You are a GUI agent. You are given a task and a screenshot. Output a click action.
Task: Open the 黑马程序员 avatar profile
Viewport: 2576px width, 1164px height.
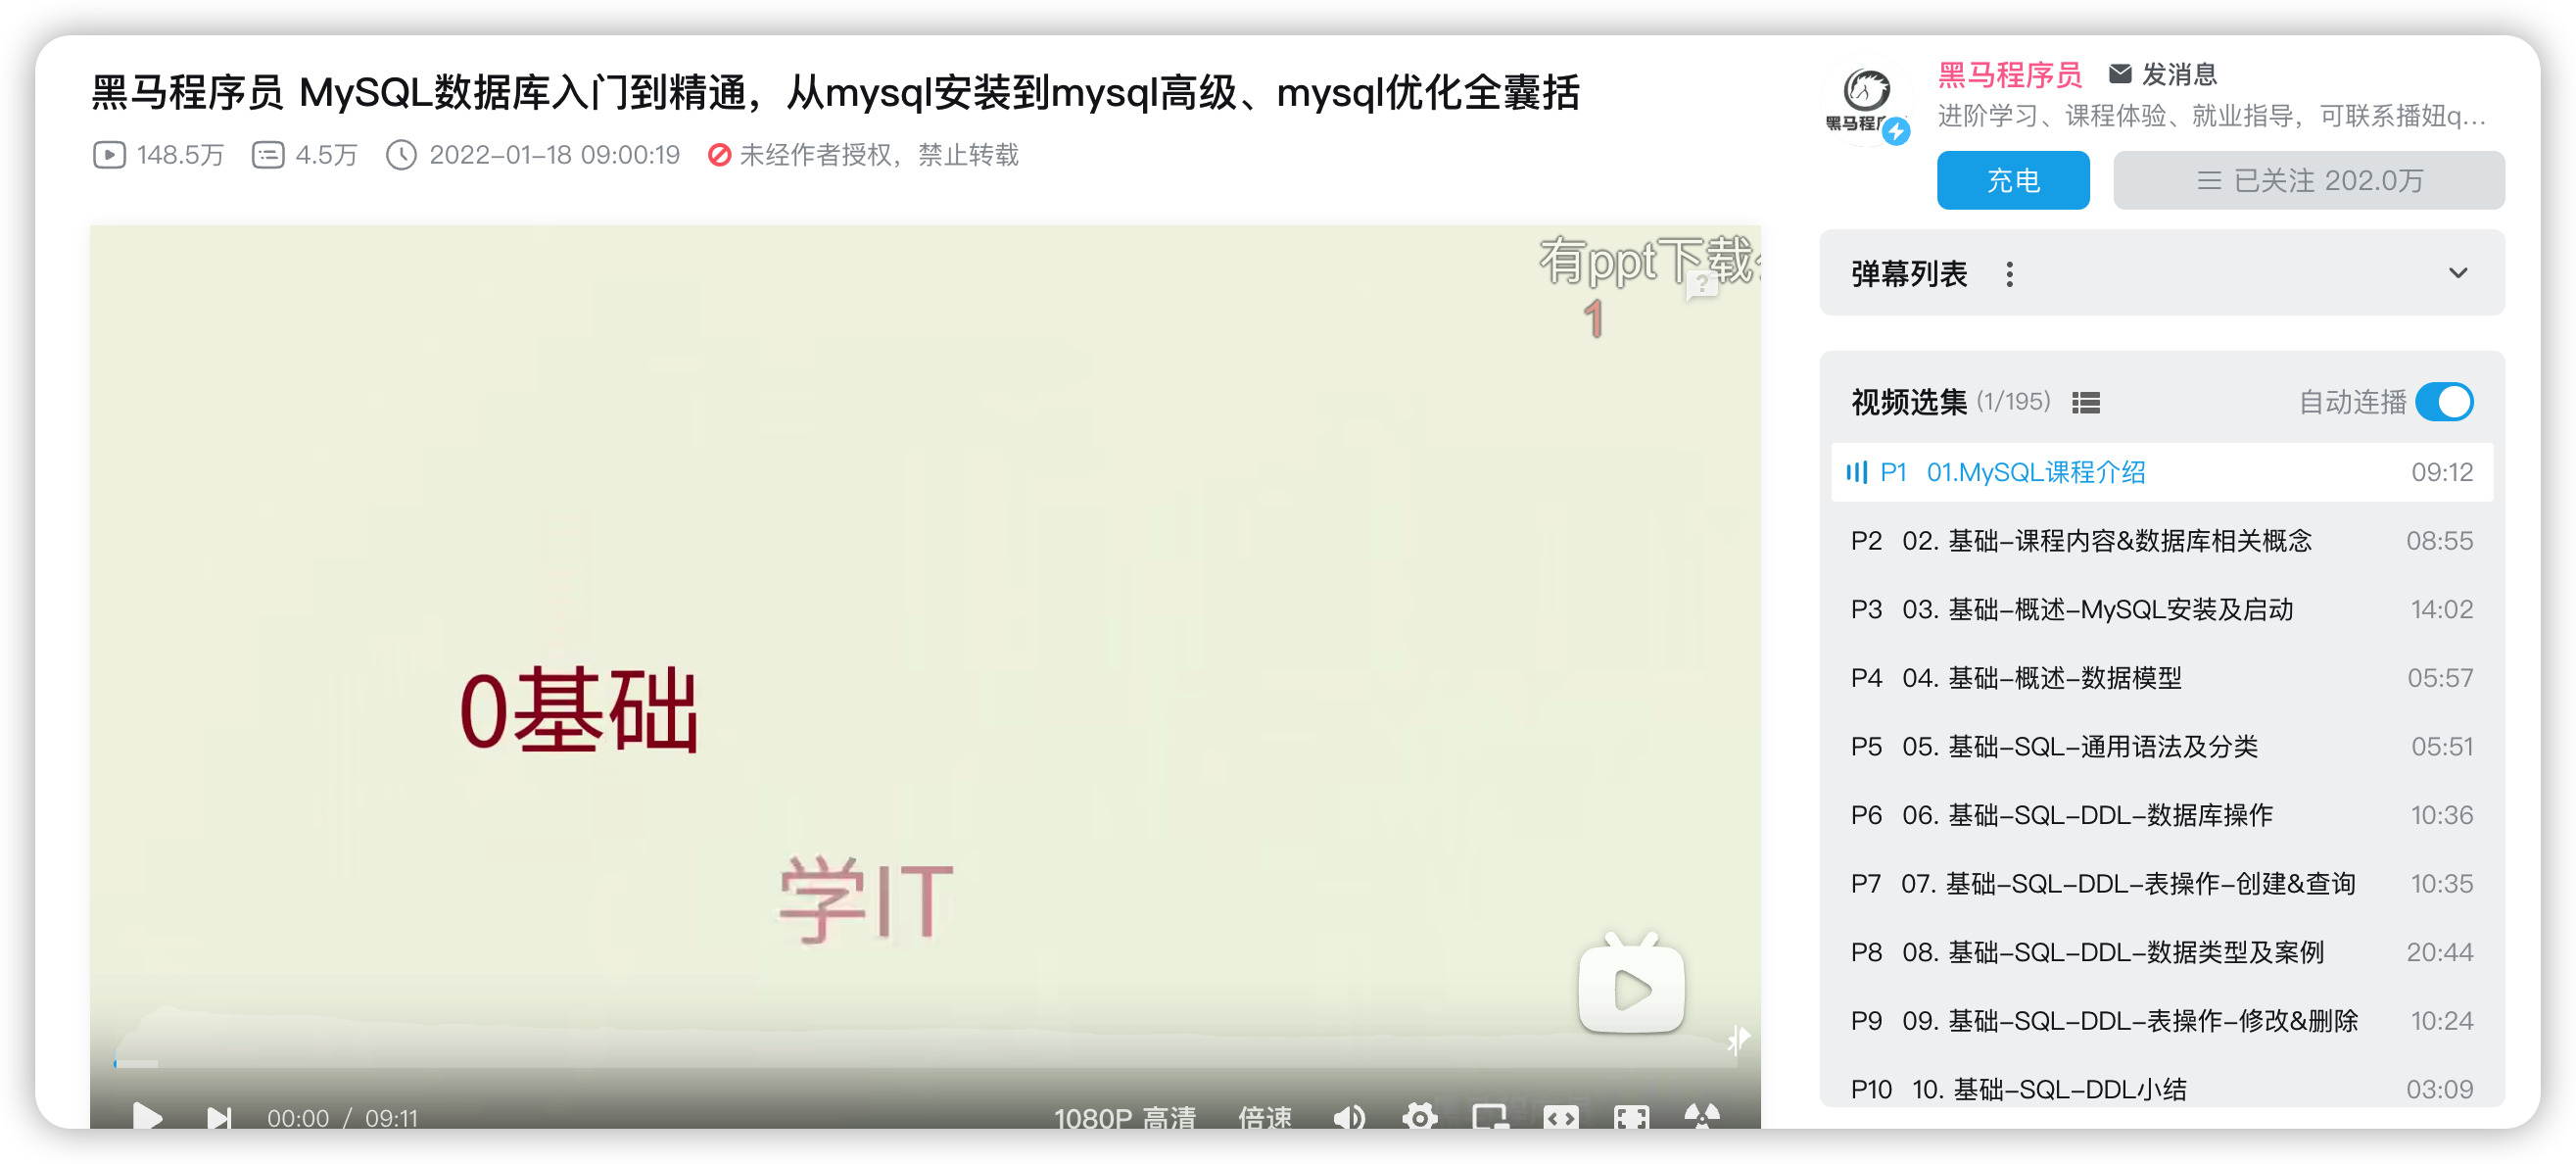pyautogui.click(x=1866, y=102)
